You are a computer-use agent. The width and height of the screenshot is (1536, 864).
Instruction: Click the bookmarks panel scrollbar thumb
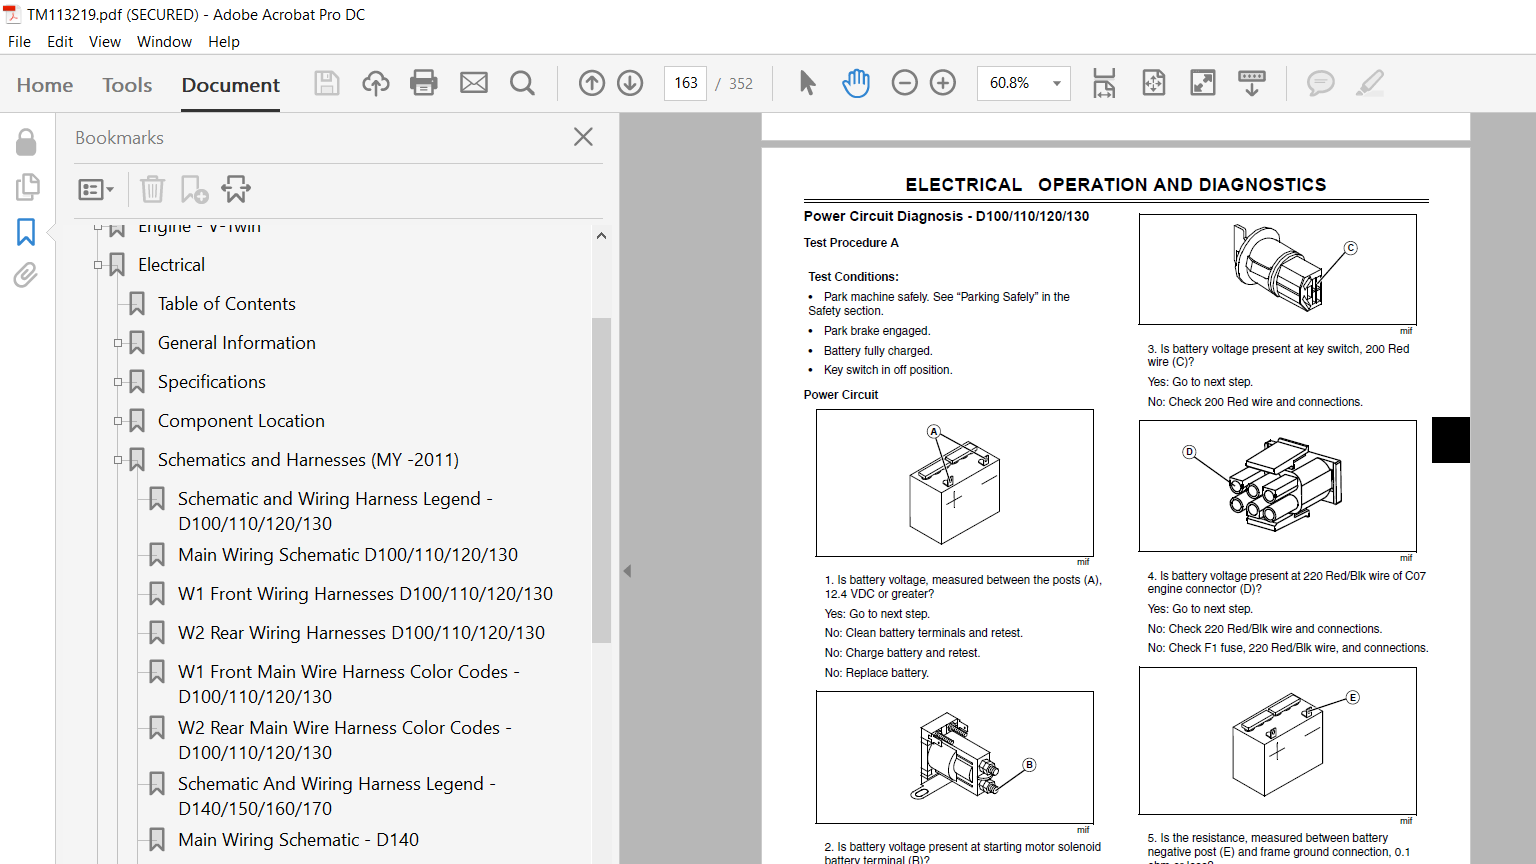601,480
